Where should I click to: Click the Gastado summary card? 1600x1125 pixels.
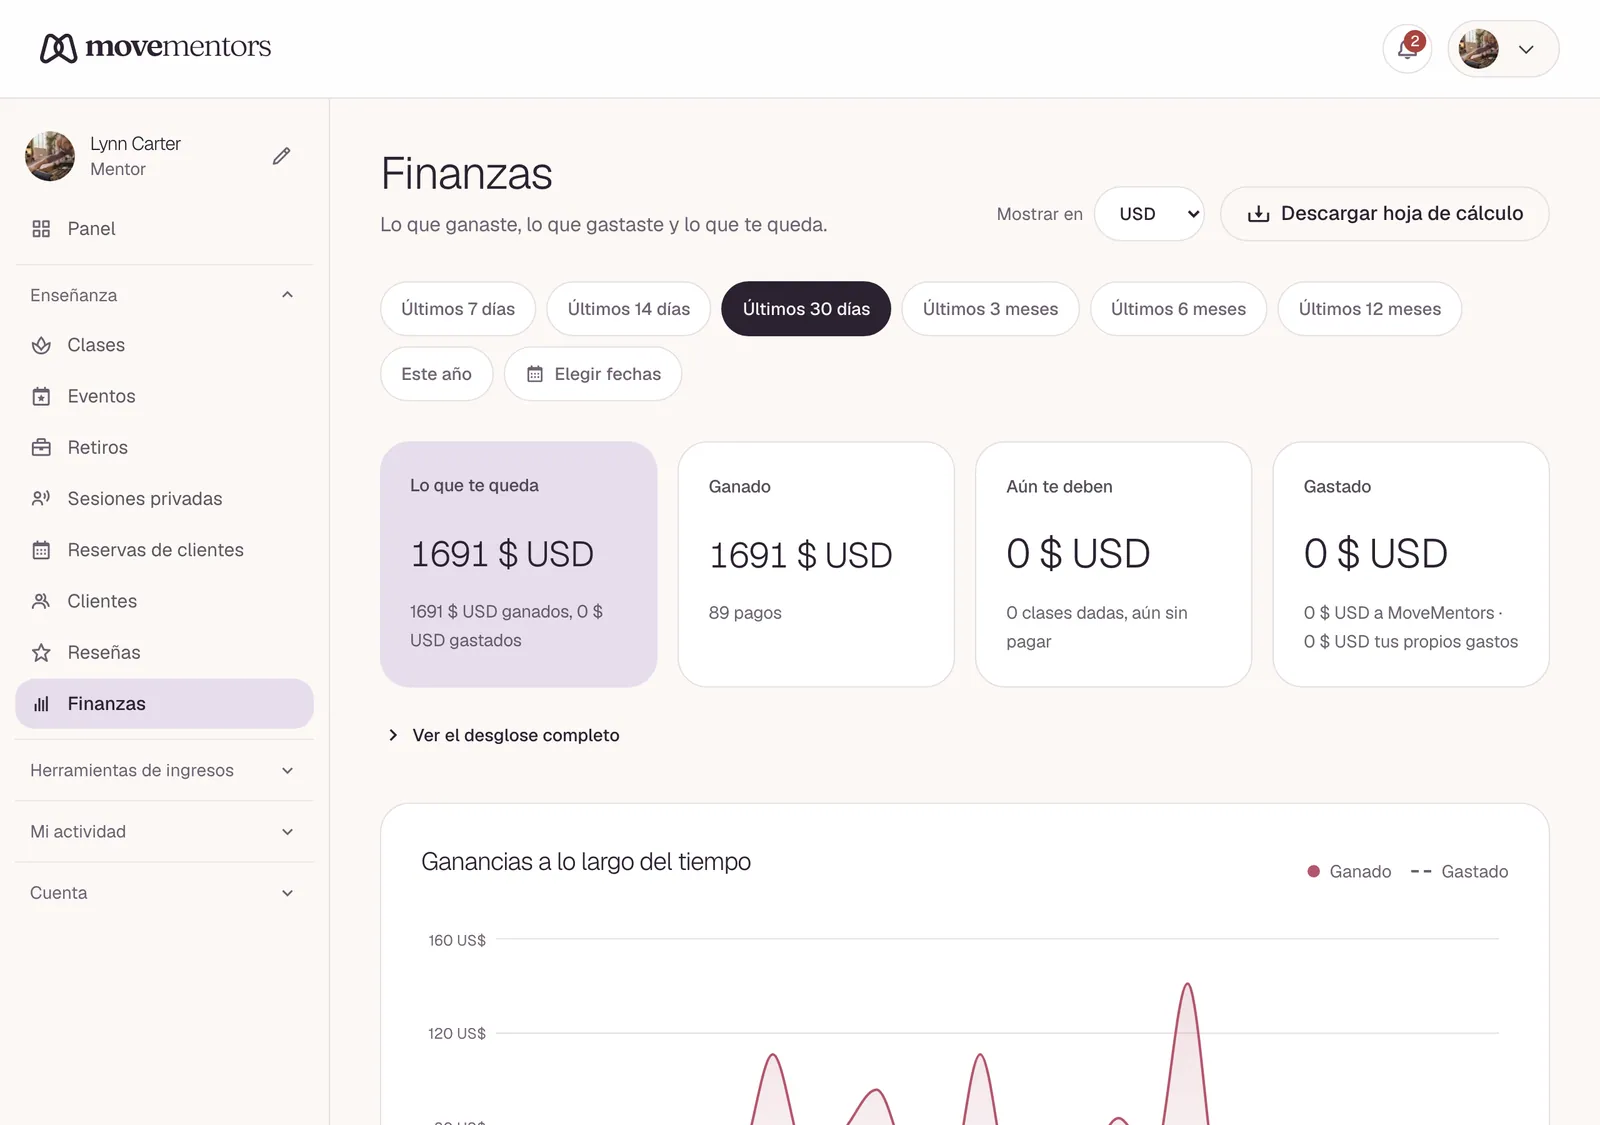tap(1411, 564)
